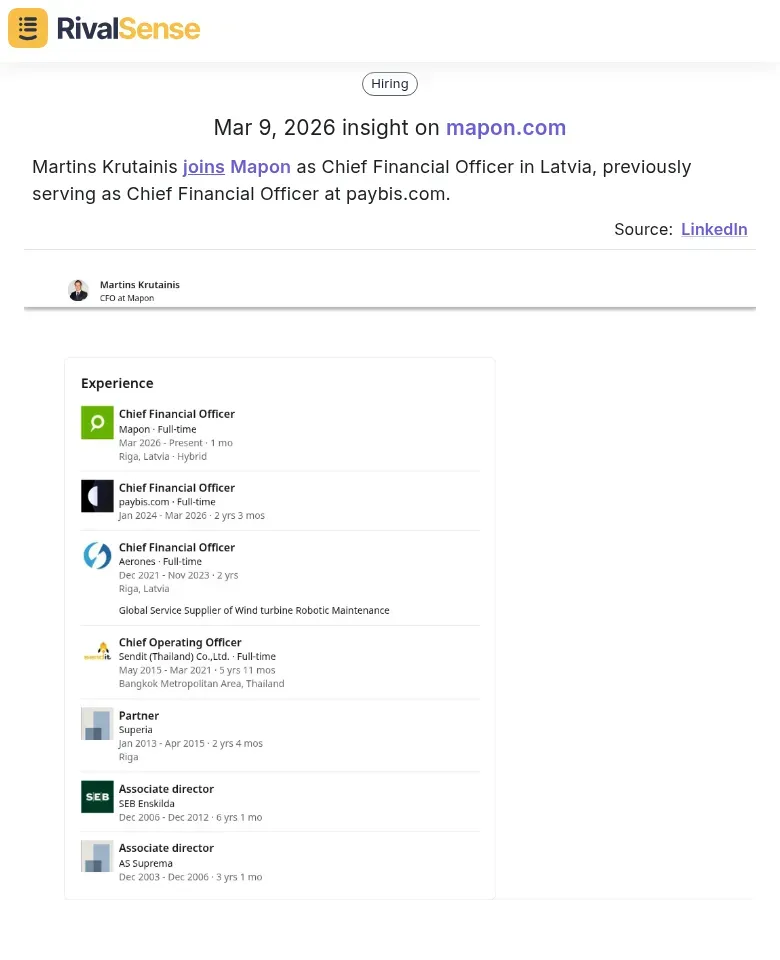Select the green Mapon company logo
The height and width of the screenshot is (960, 780).
(96, 422)
